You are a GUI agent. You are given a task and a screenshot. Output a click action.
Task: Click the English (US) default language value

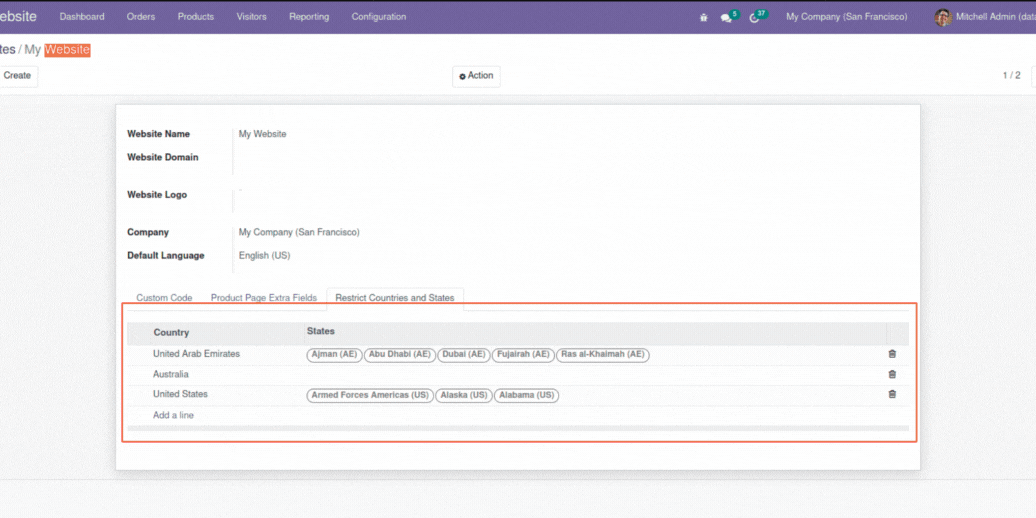(264, 256)
